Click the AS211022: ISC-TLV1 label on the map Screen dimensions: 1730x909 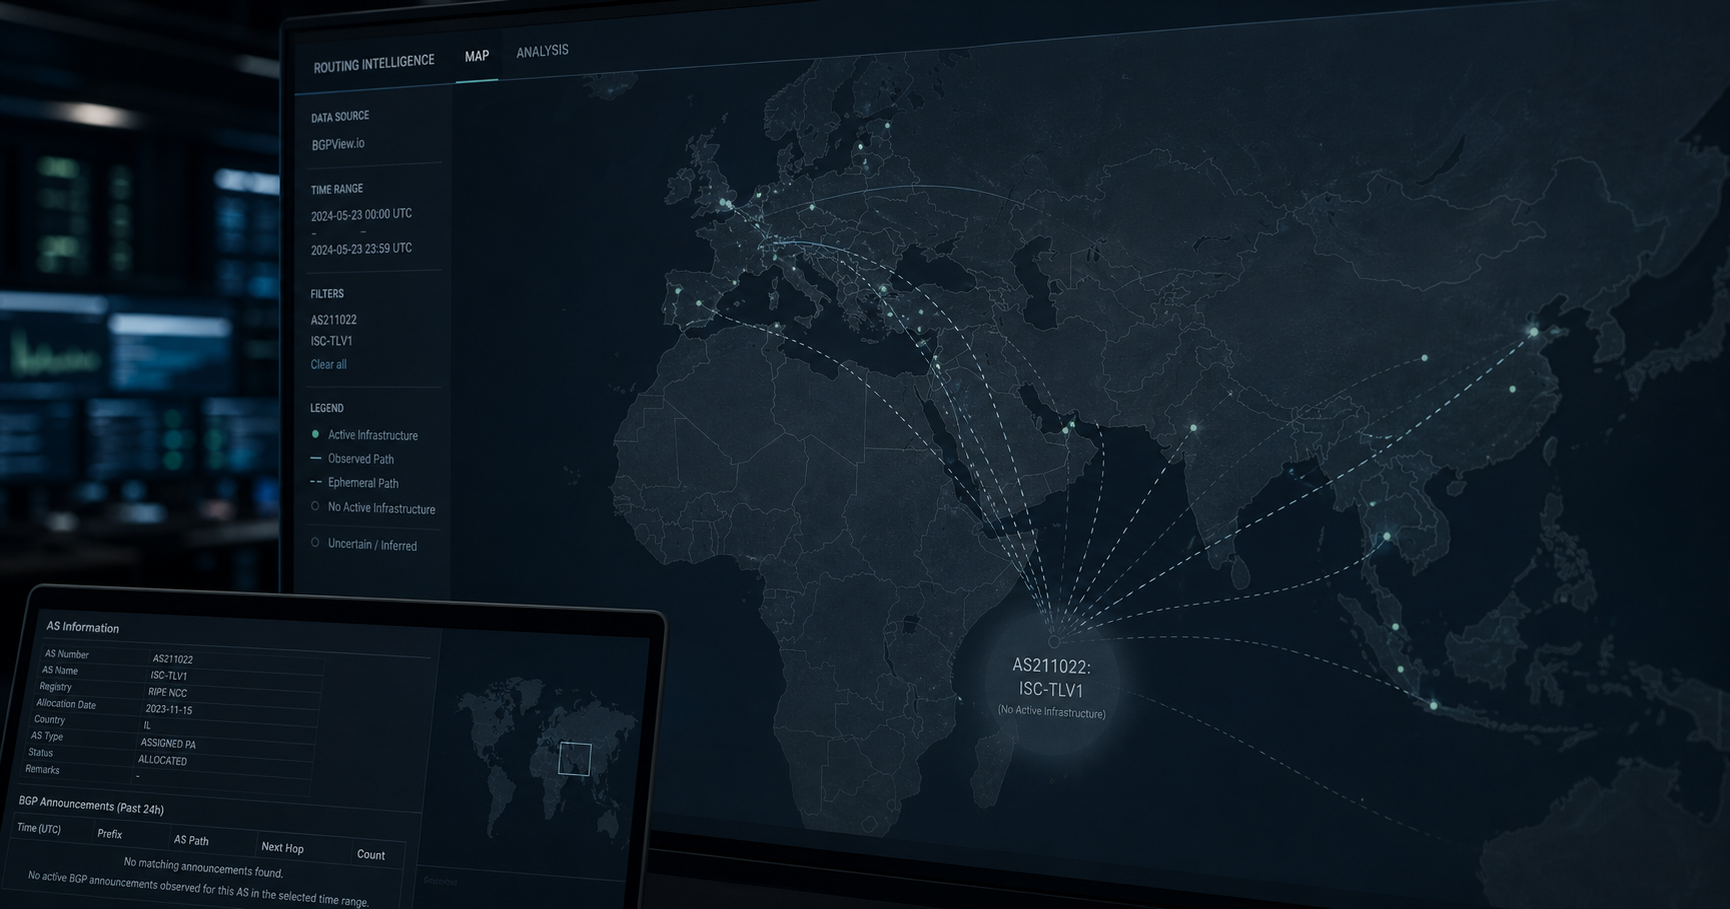point(1051,678)
